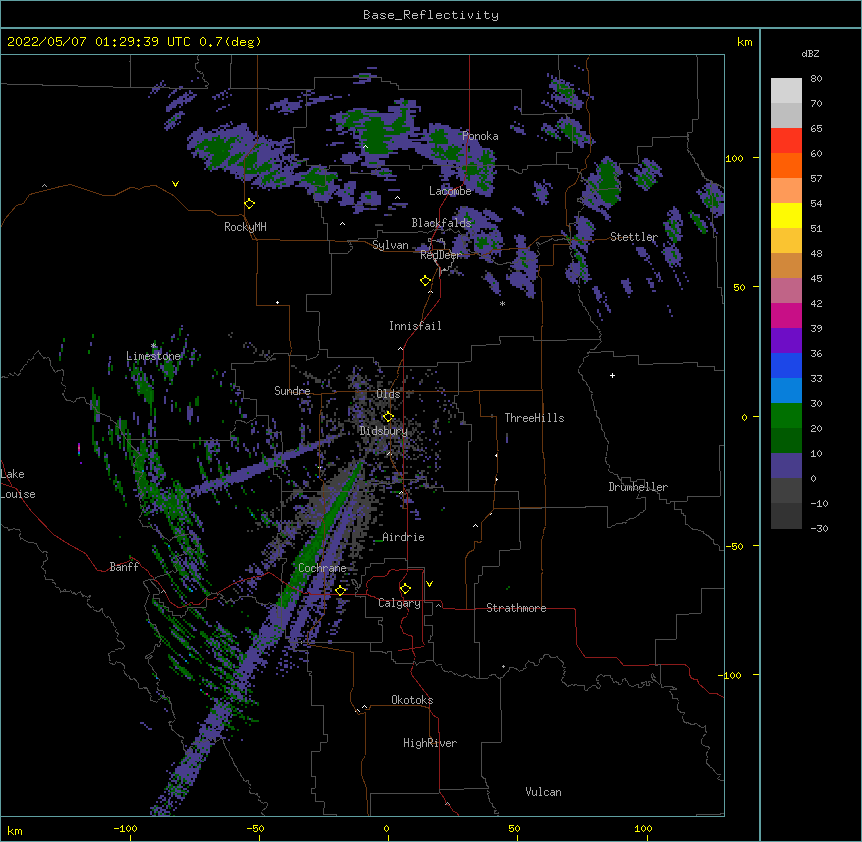Click the yellow station marker near RockyMH
This screenshot has width=862, height=842.
(x=250, y=204)
